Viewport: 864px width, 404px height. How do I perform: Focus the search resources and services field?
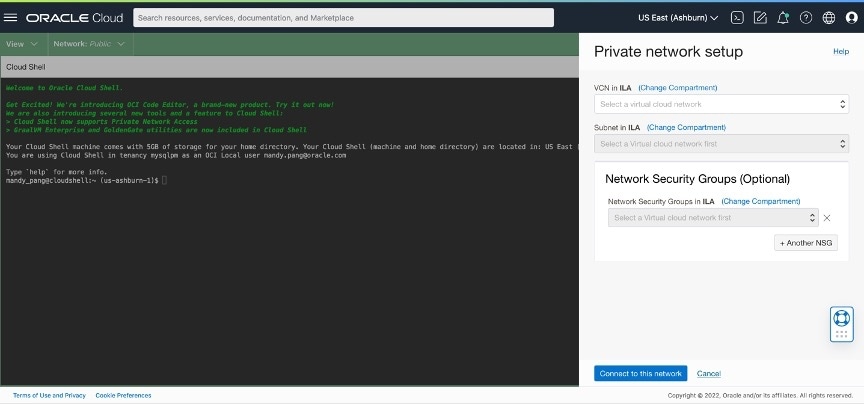(x=343, y=18)
